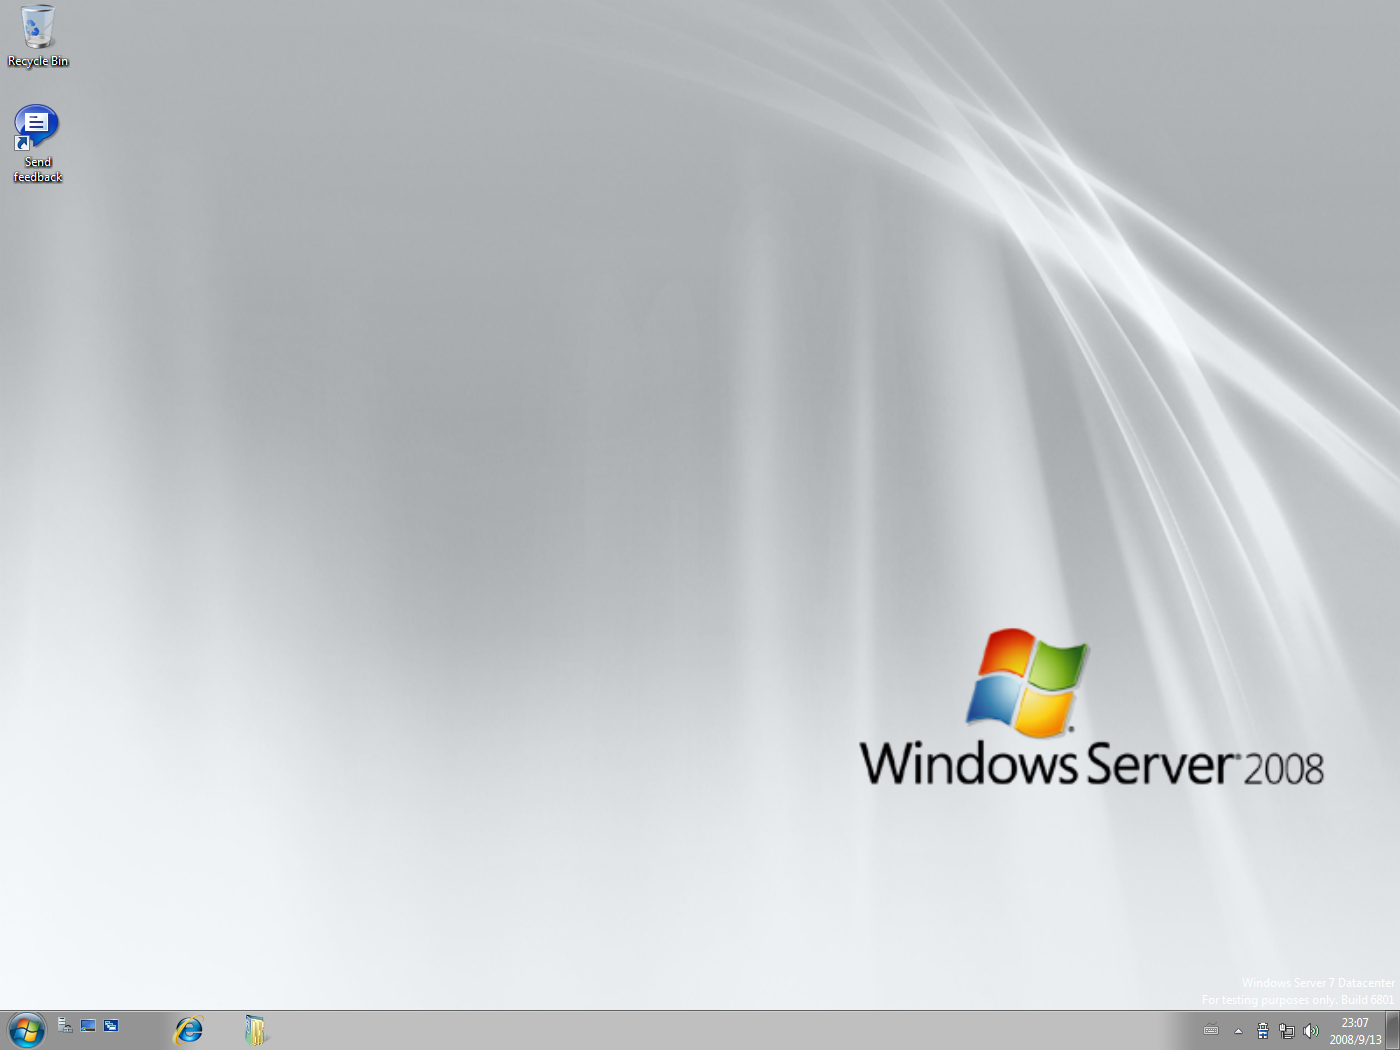
Task: Open Windows Explorer libraries taskbar icon
Action: (255, 1030)
